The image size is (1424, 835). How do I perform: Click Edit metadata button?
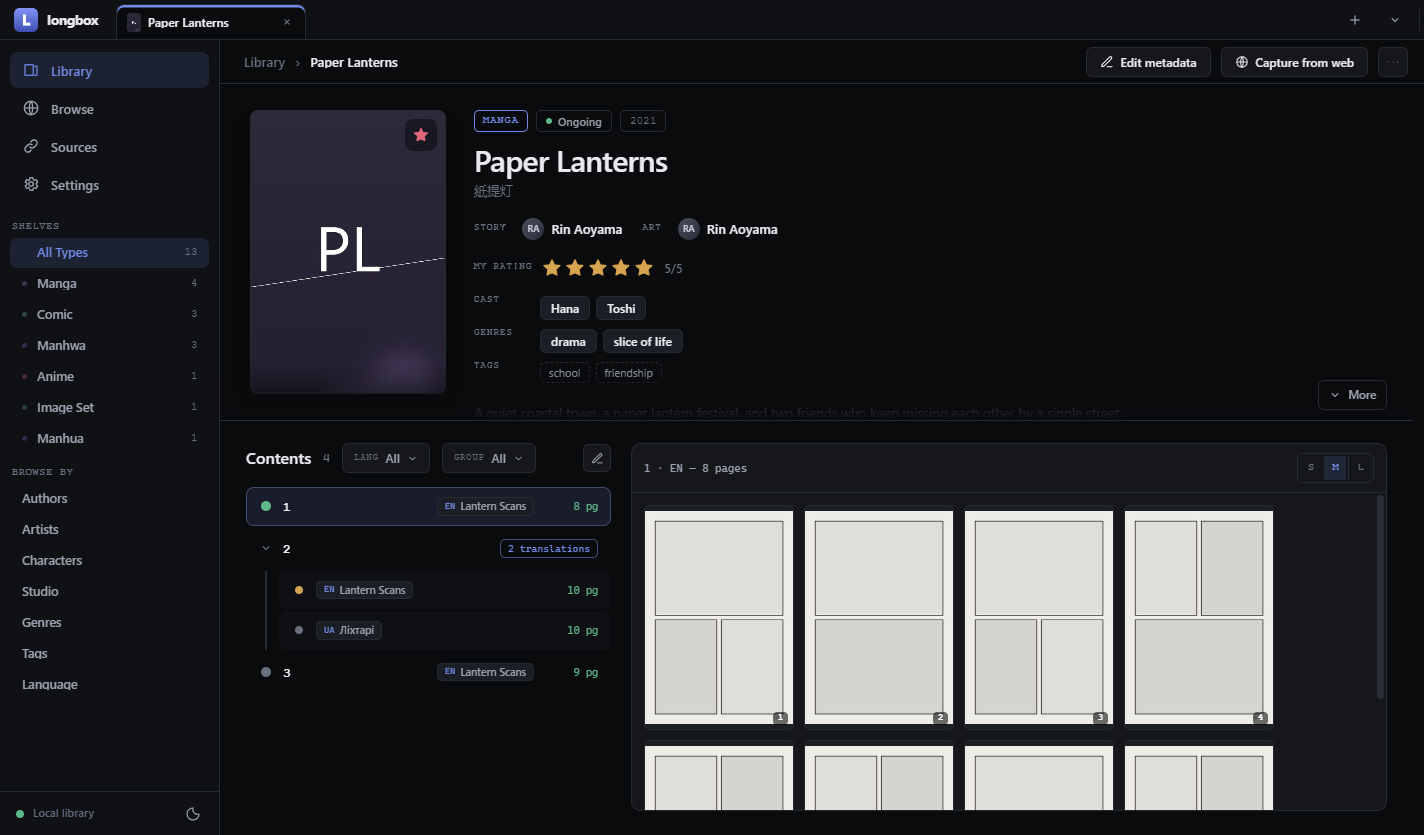[1148, 62]
